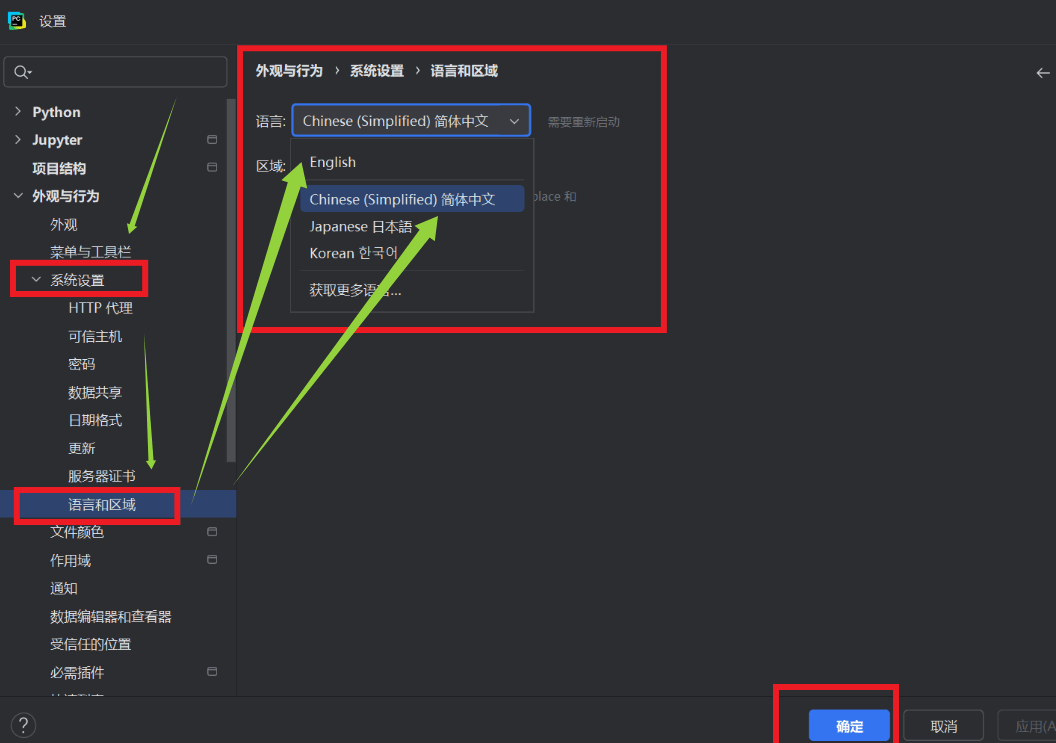1056x743 pixels.
Task: Collapse the 外观与行为 section
Action: point(18,196)
